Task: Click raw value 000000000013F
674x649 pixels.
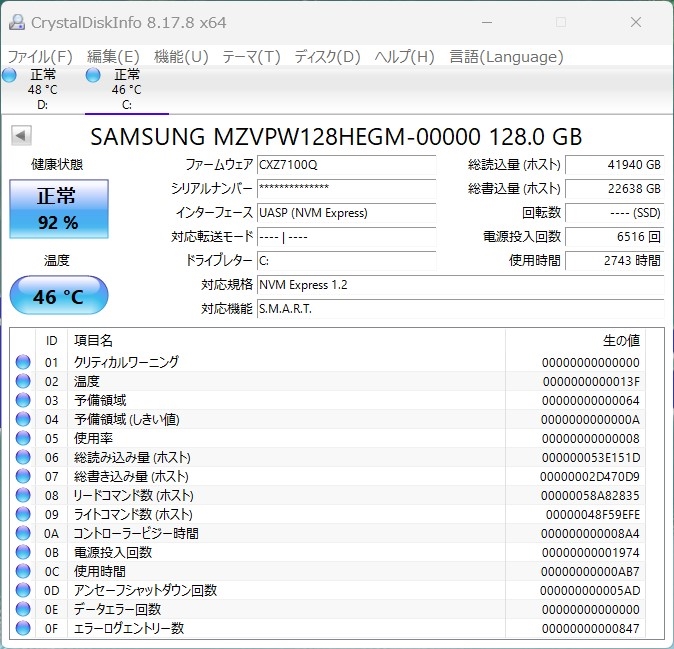Action: pyautogui.click(x=591, y=381)
